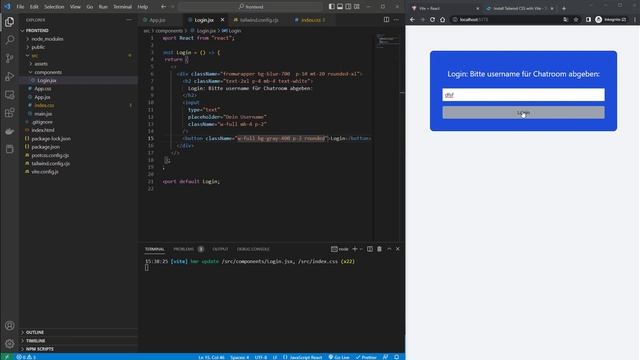Switch to the OUTPUT panel tab
Screen dimensions: 640x360
pos(220,249)
